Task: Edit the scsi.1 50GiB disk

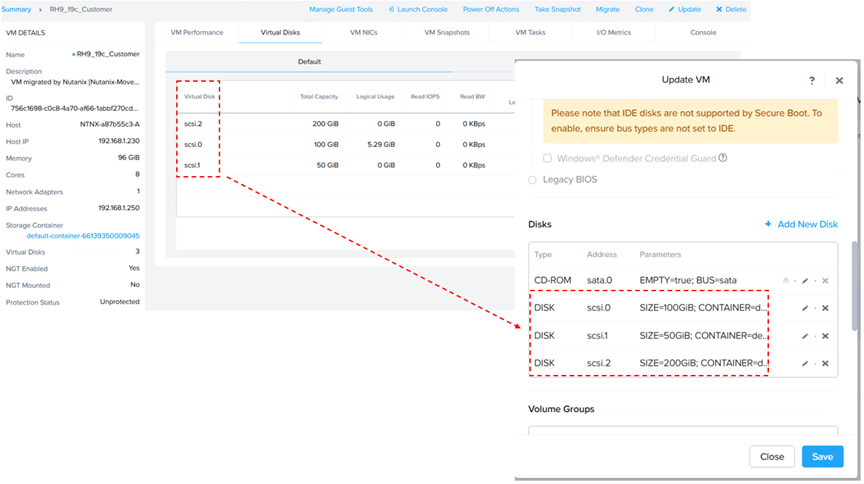Action: 805,336
